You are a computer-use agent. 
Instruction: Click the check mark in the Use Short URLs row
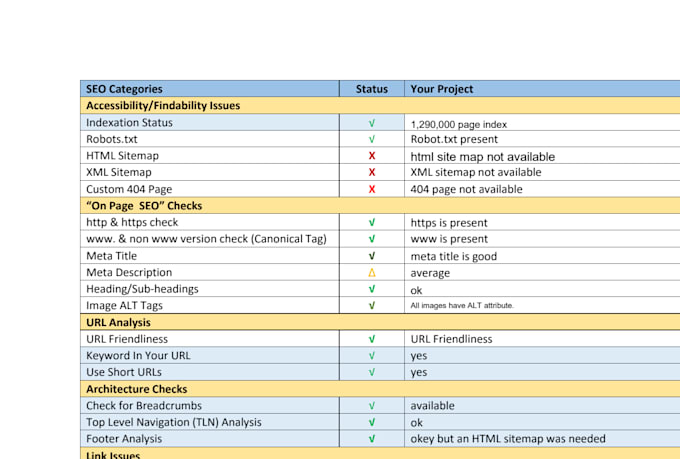click(x=372, y=372)
